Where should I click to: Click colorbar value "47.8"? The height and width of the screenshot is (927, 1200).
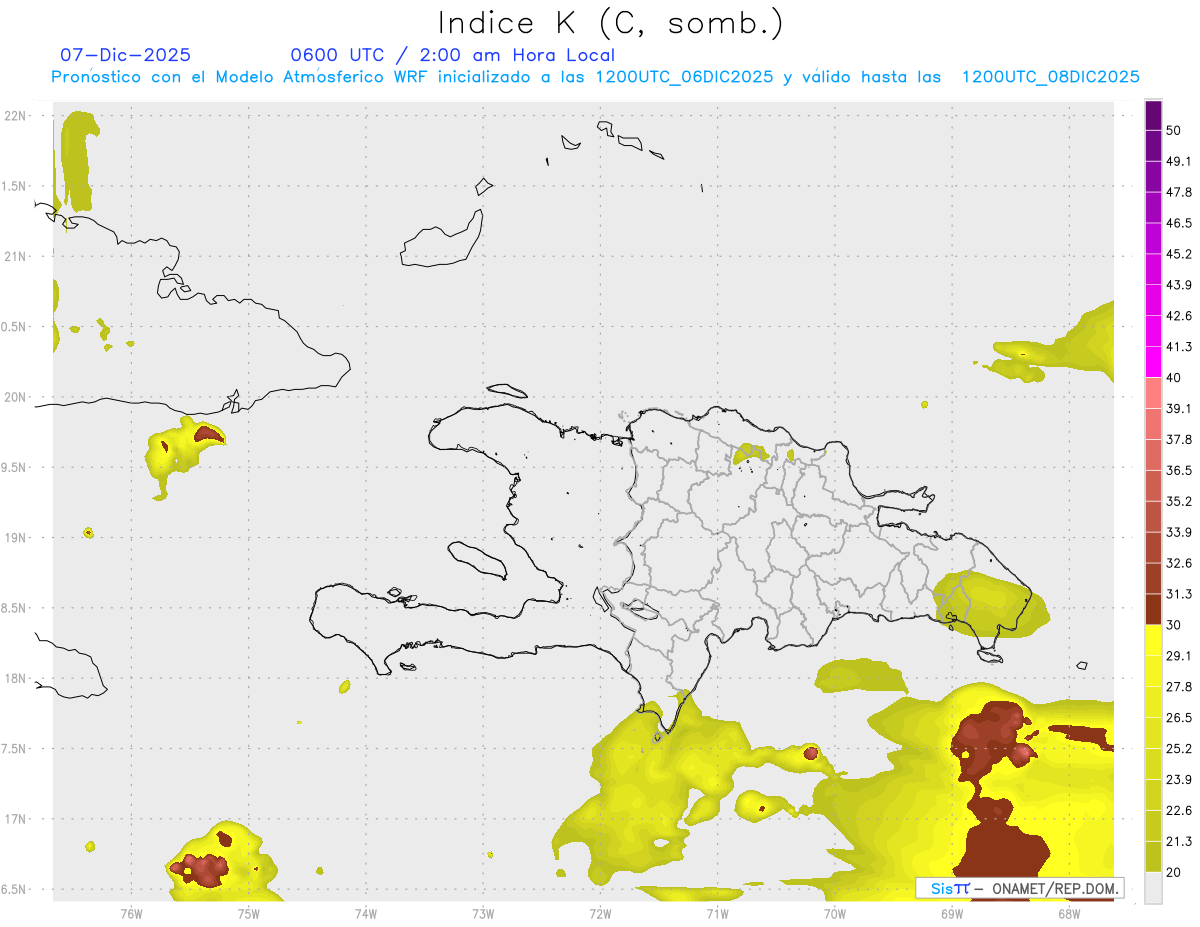(x=1180, y=192)
